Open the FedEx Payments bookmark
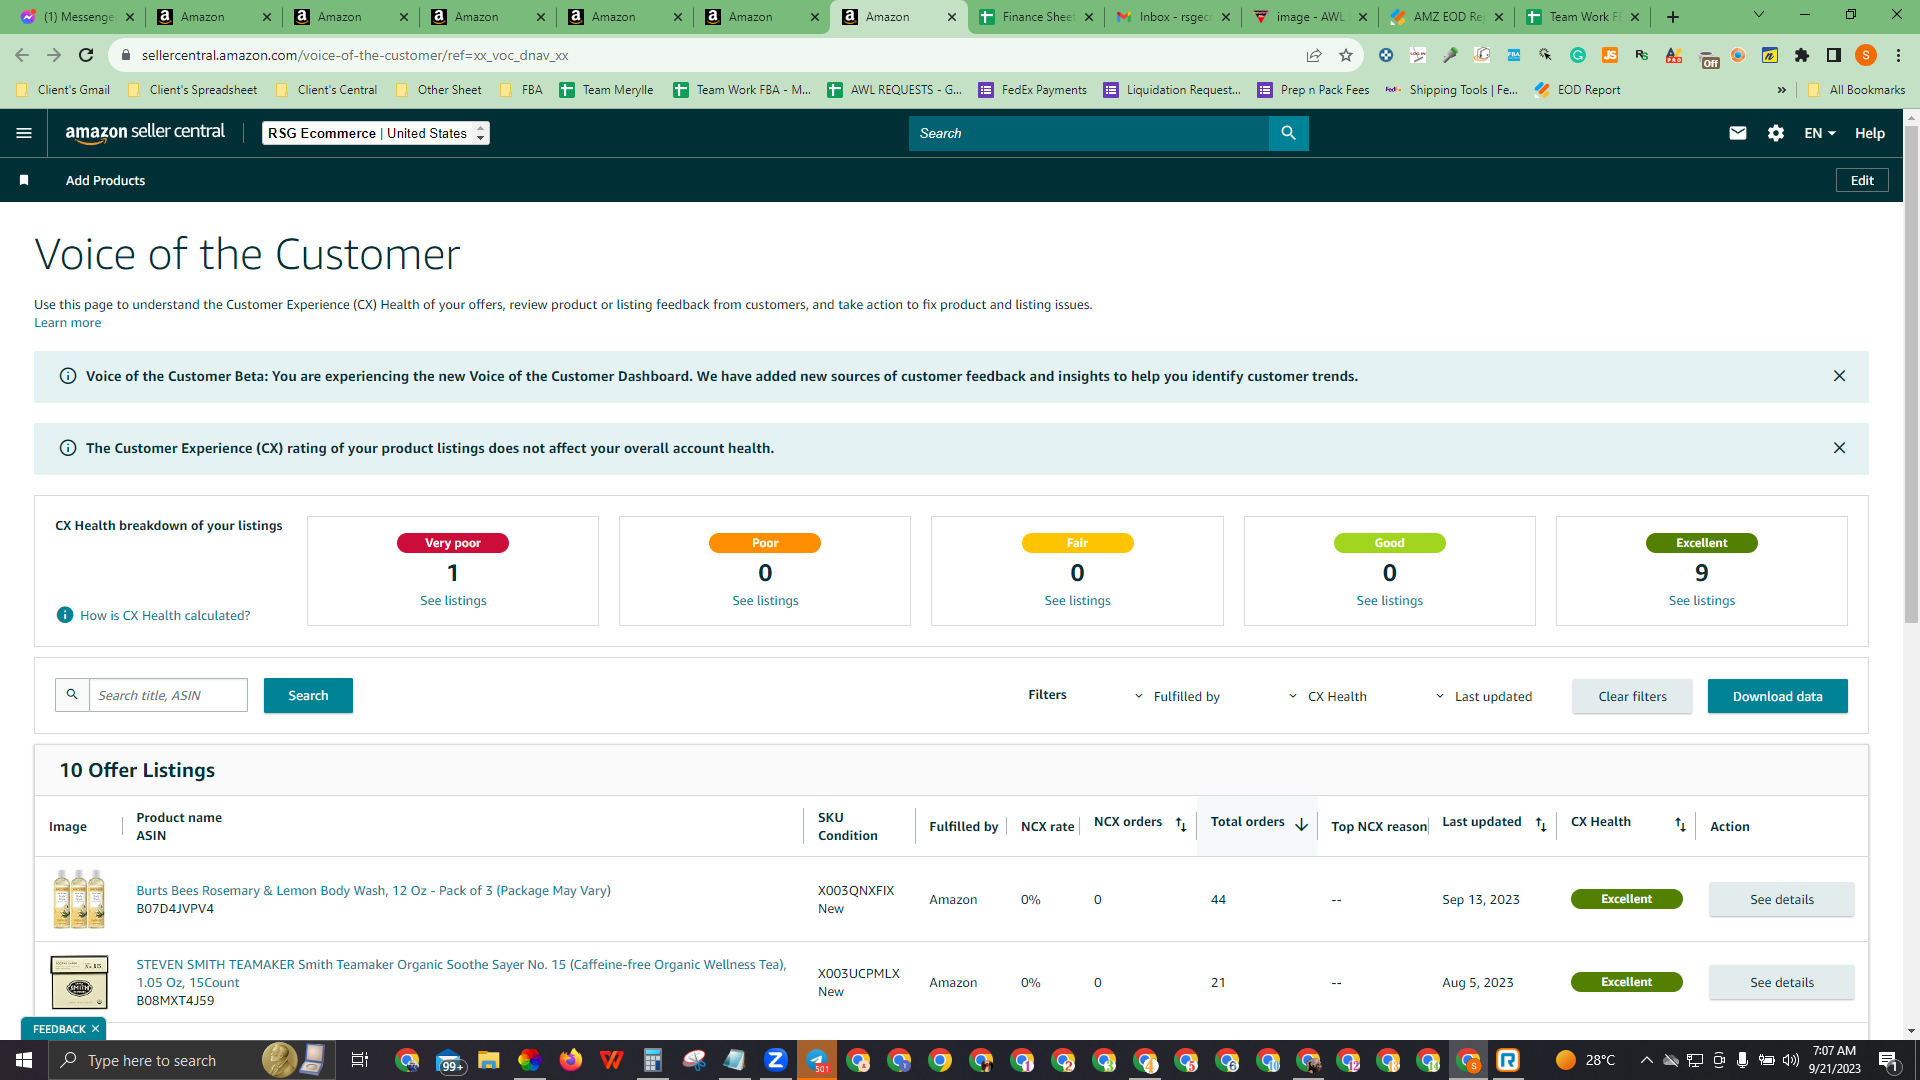Viewport: 1920px width, 1080px height. (x=1032, y=90)
